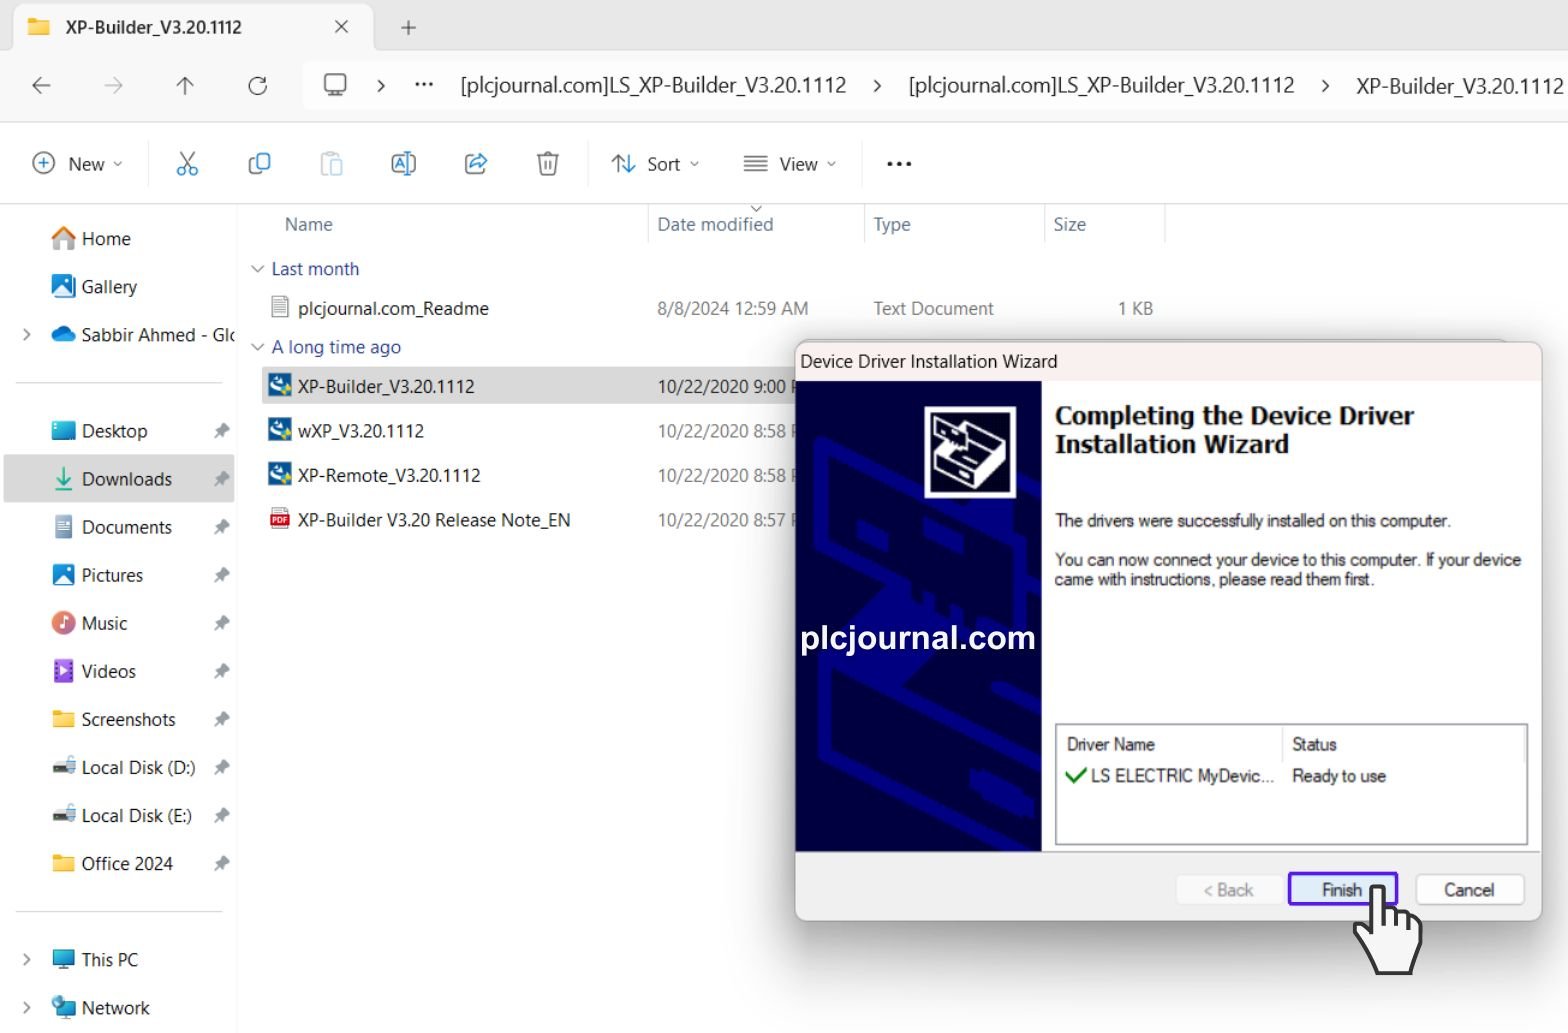Click the Cut scissors icon
The height and width of the screenshot is (1033, 1568).
coord(187,164)
